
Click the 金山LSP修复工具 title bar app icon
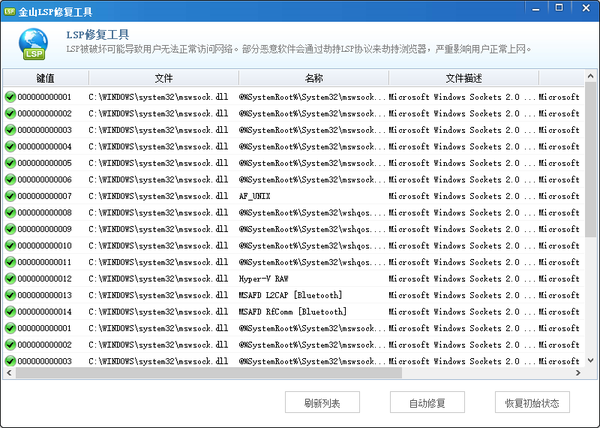pos(10,9)
